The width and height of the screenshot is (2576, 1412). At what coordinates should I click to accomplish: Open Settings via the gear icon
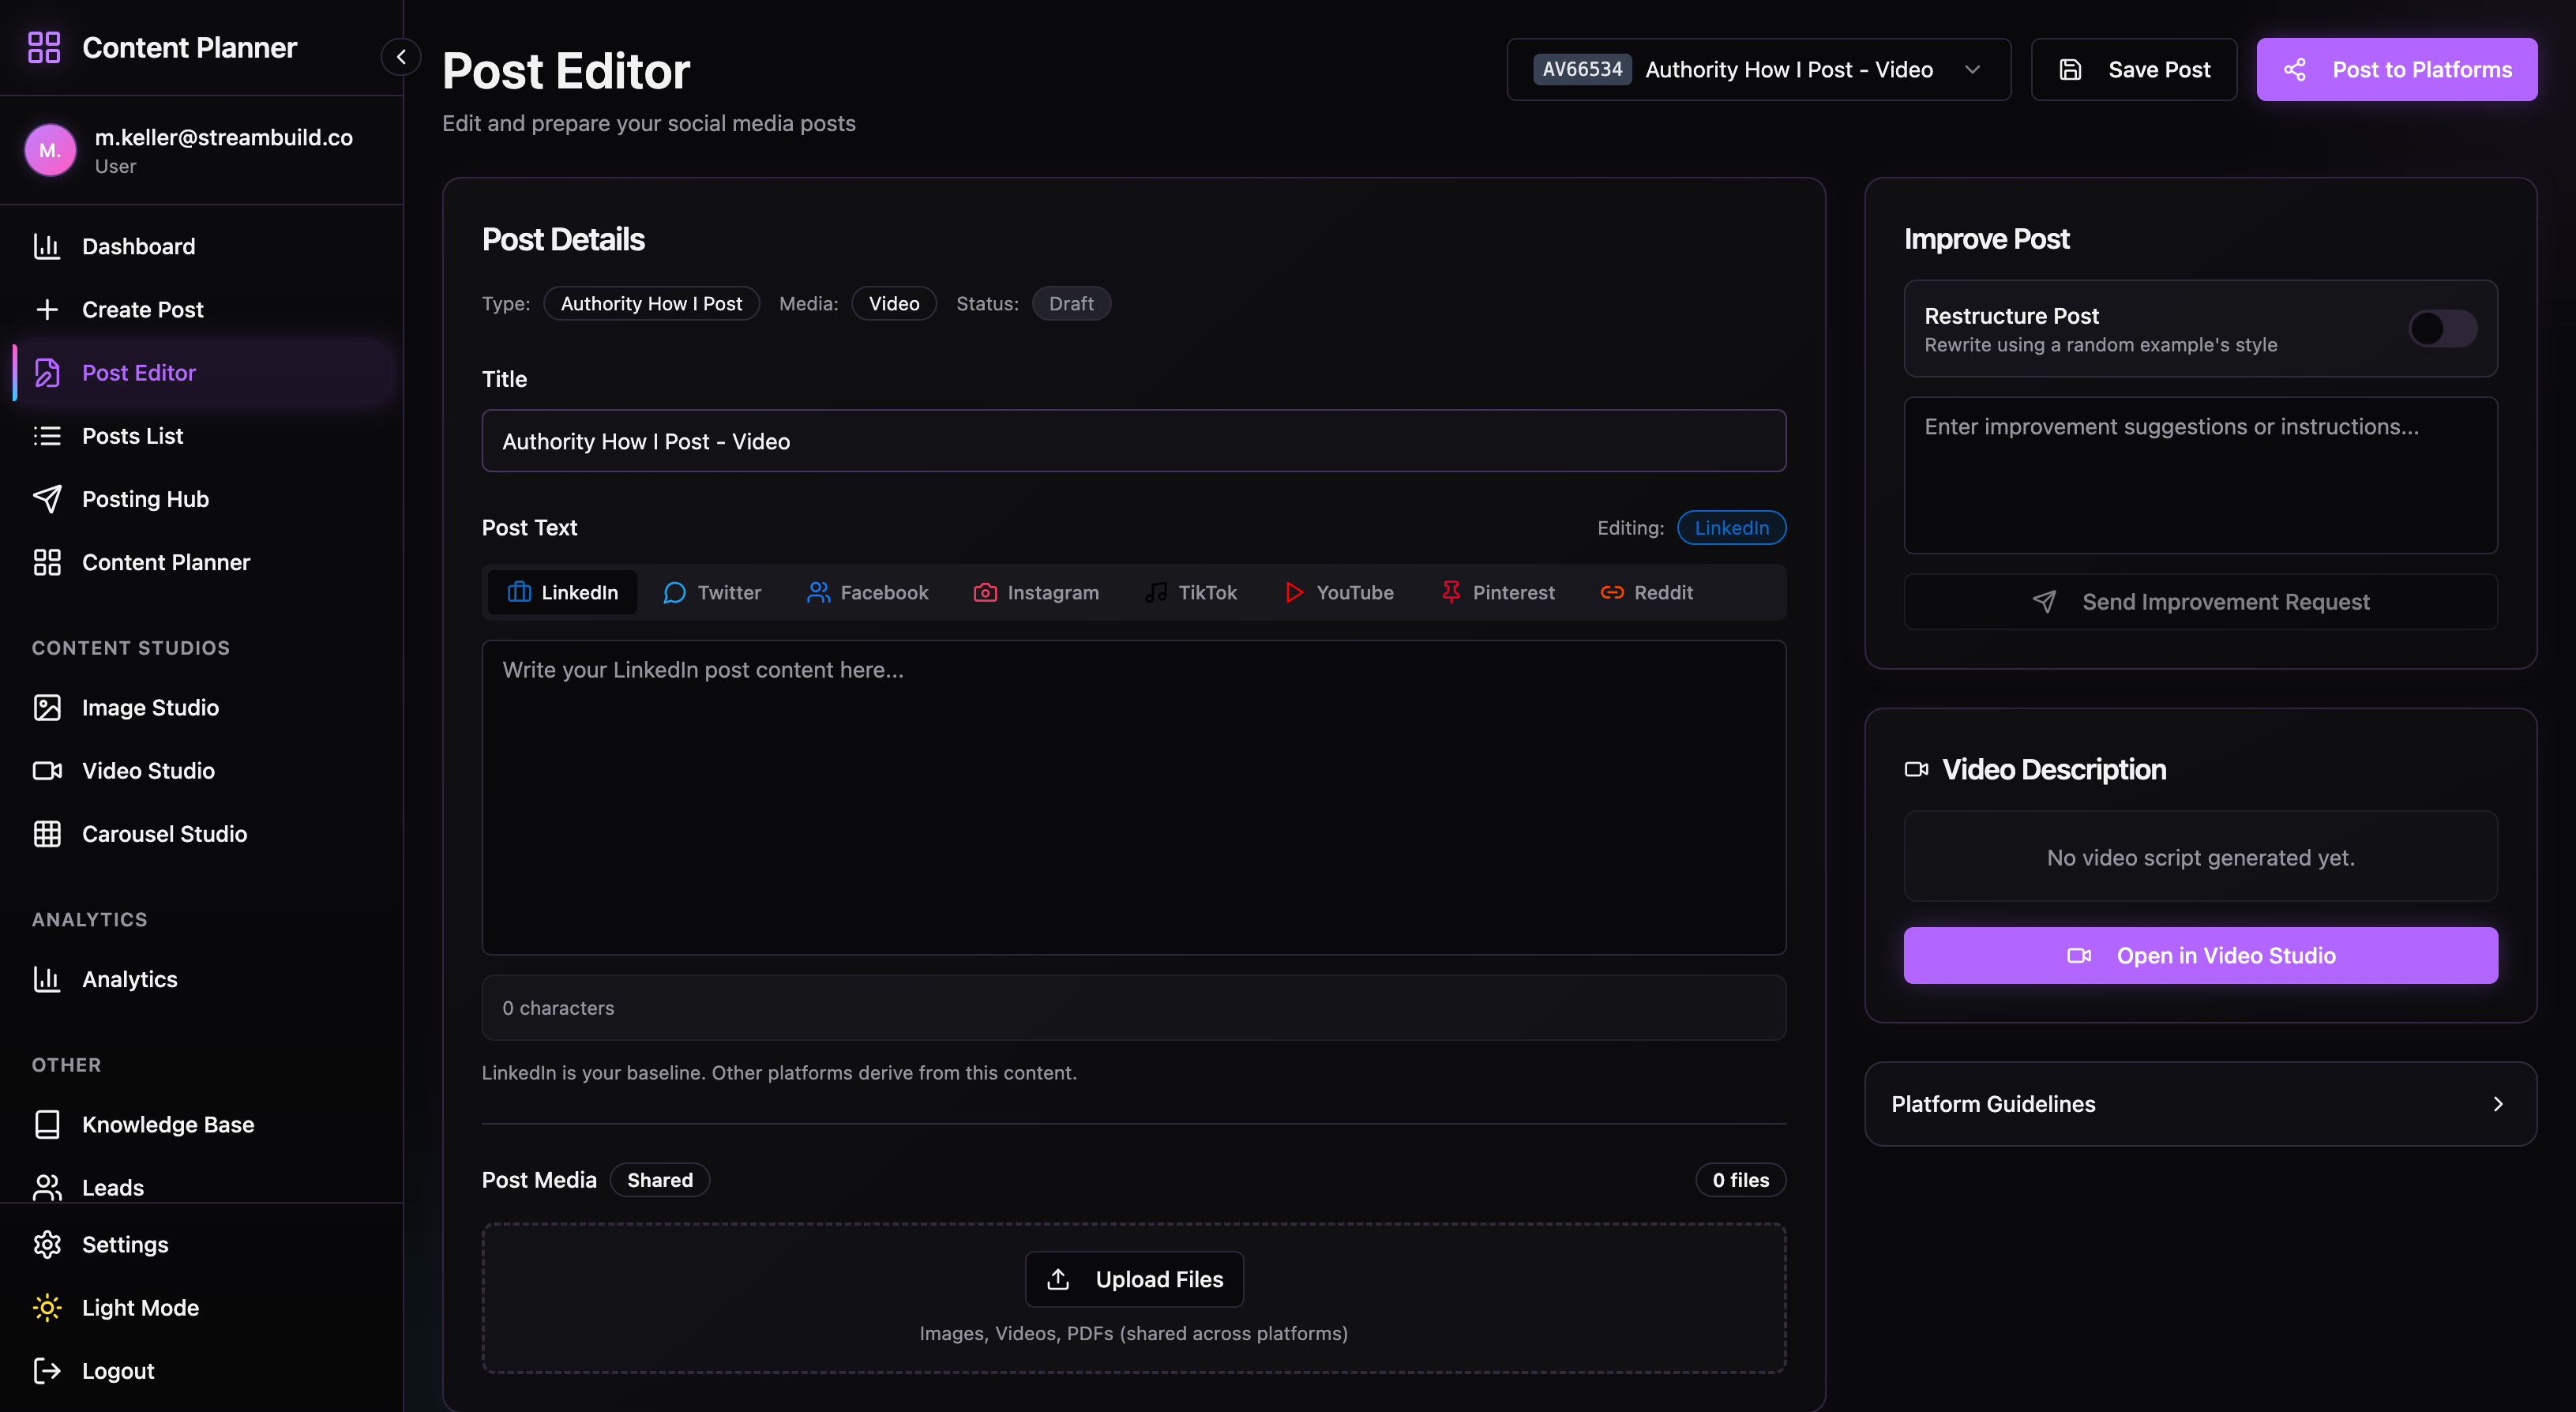[47, 1244]
